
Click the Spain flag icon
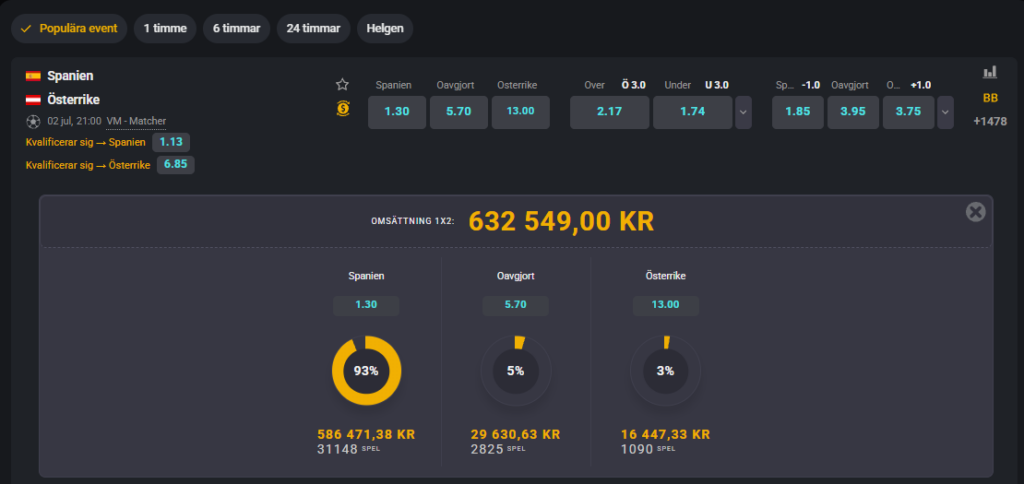[33, 76]
